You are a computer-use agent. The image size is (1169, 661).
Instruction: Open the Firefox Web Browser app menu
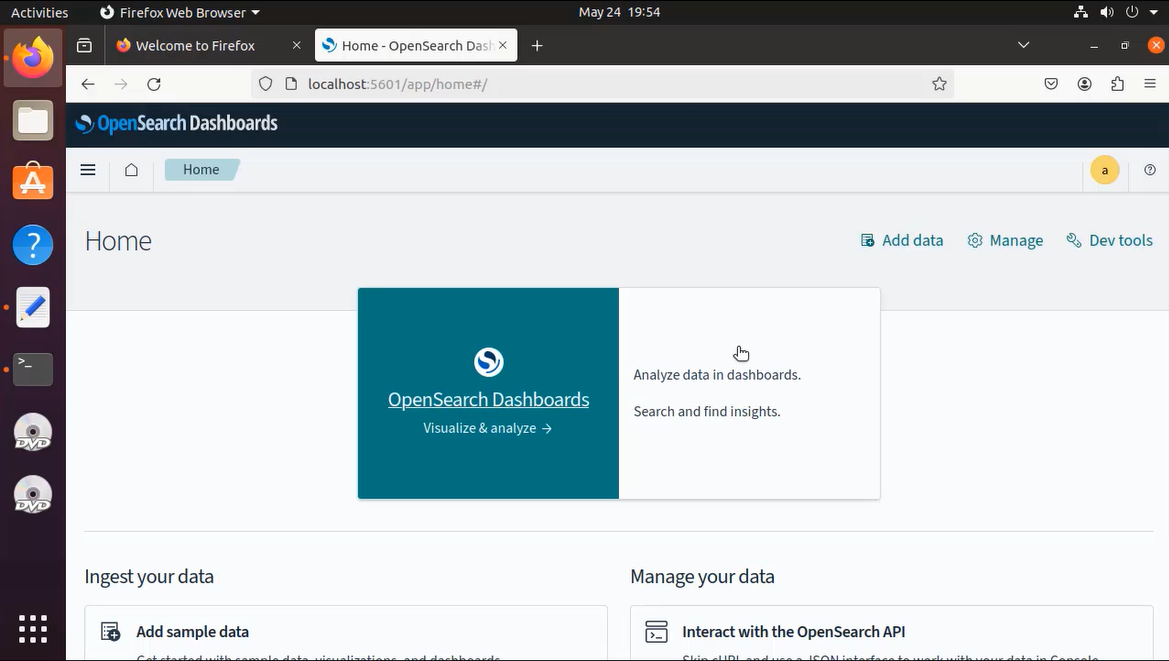pyautogui.click(x=180, y=13)
